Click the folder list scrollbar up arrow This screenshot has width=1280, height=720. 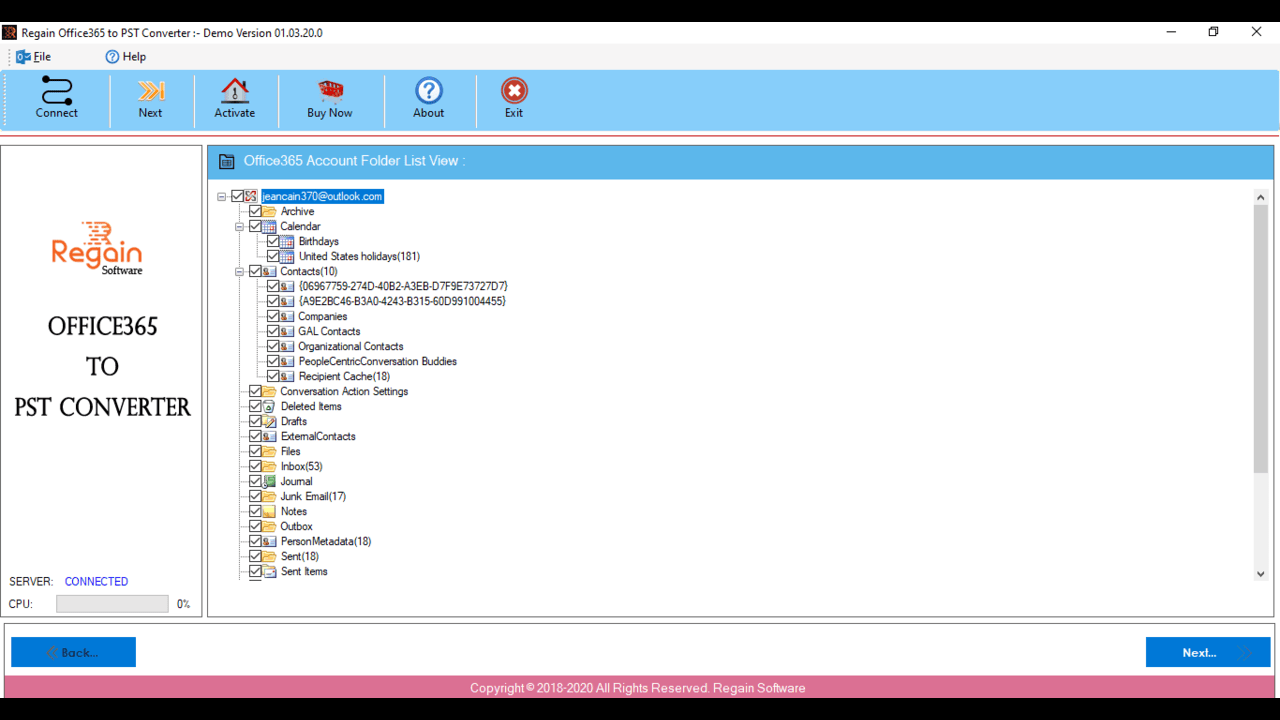click(1260, 197)
